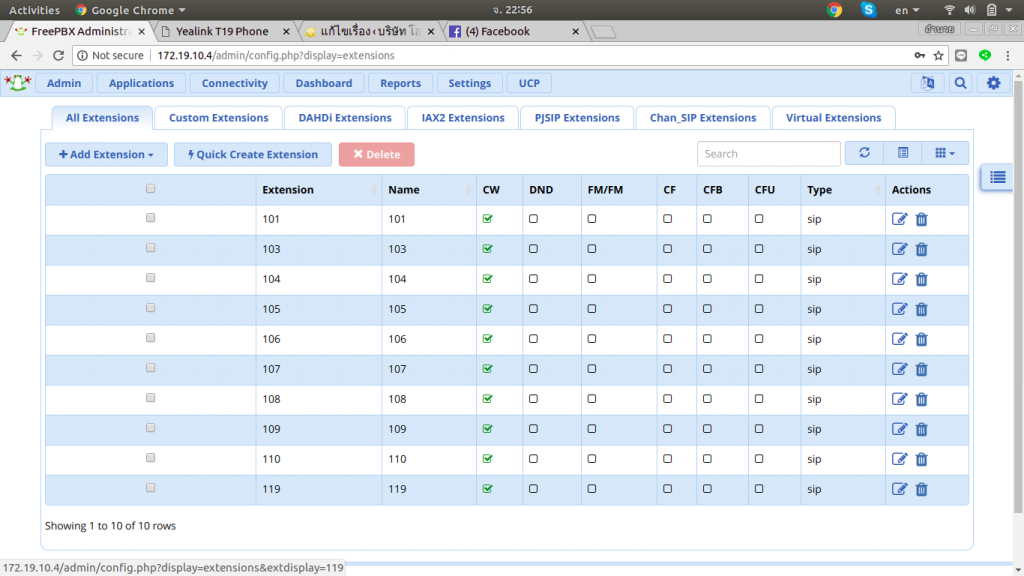The image size is (1024, 576).
Task: Switch to IAX2 Extensions tab
Action: click(463, 118)
